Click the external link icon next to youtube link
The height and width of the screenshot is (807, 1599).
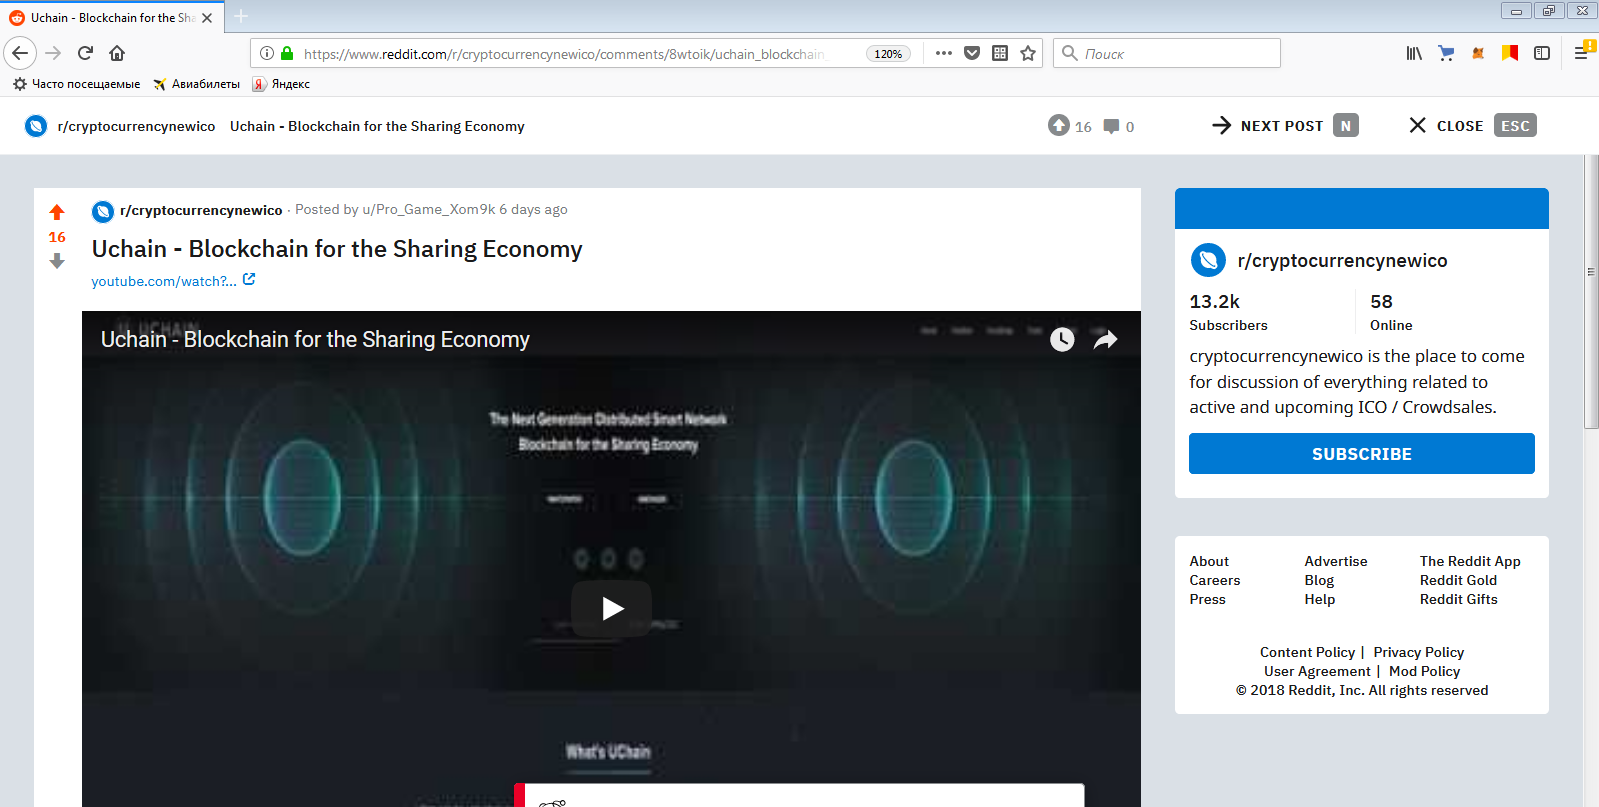[249, 280]
